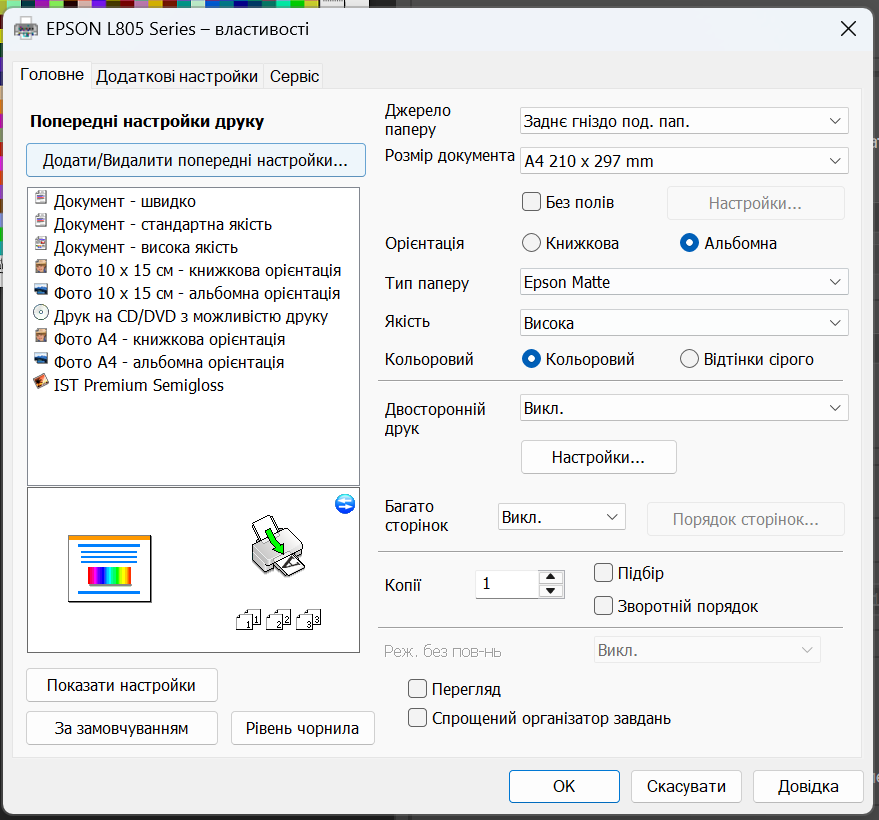
Task: Click the CD/DVD disc icon in preset list
Action: tap(41, 312)
